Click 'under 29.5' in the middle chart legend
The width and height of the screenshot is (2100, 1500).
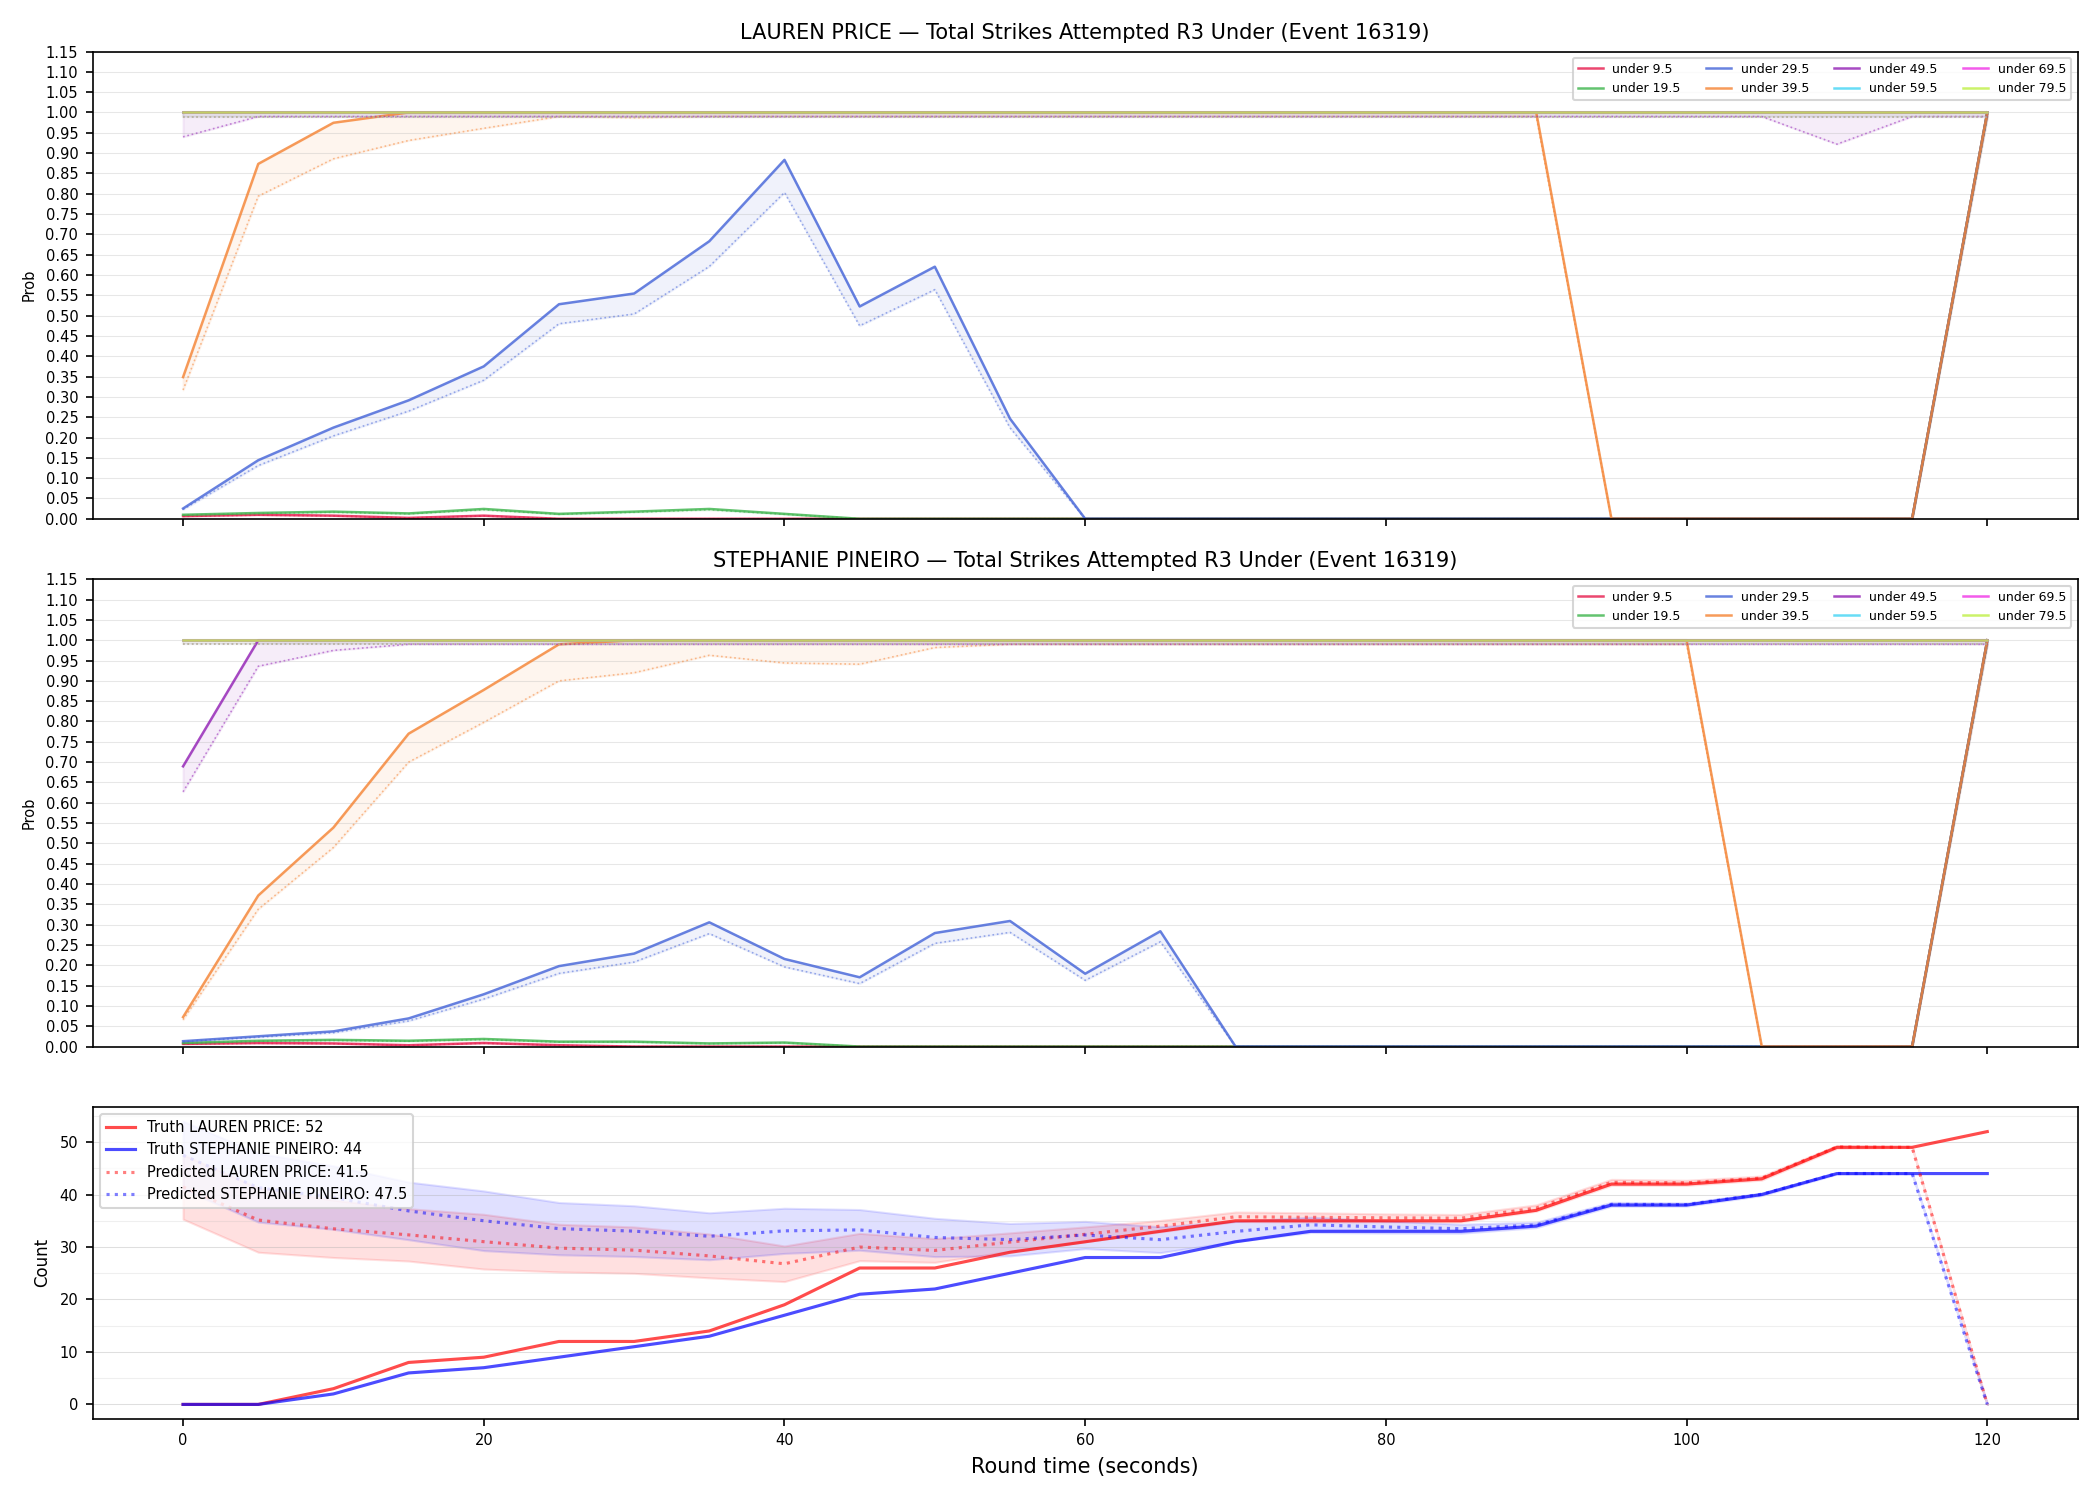[x=1774, y=597]
